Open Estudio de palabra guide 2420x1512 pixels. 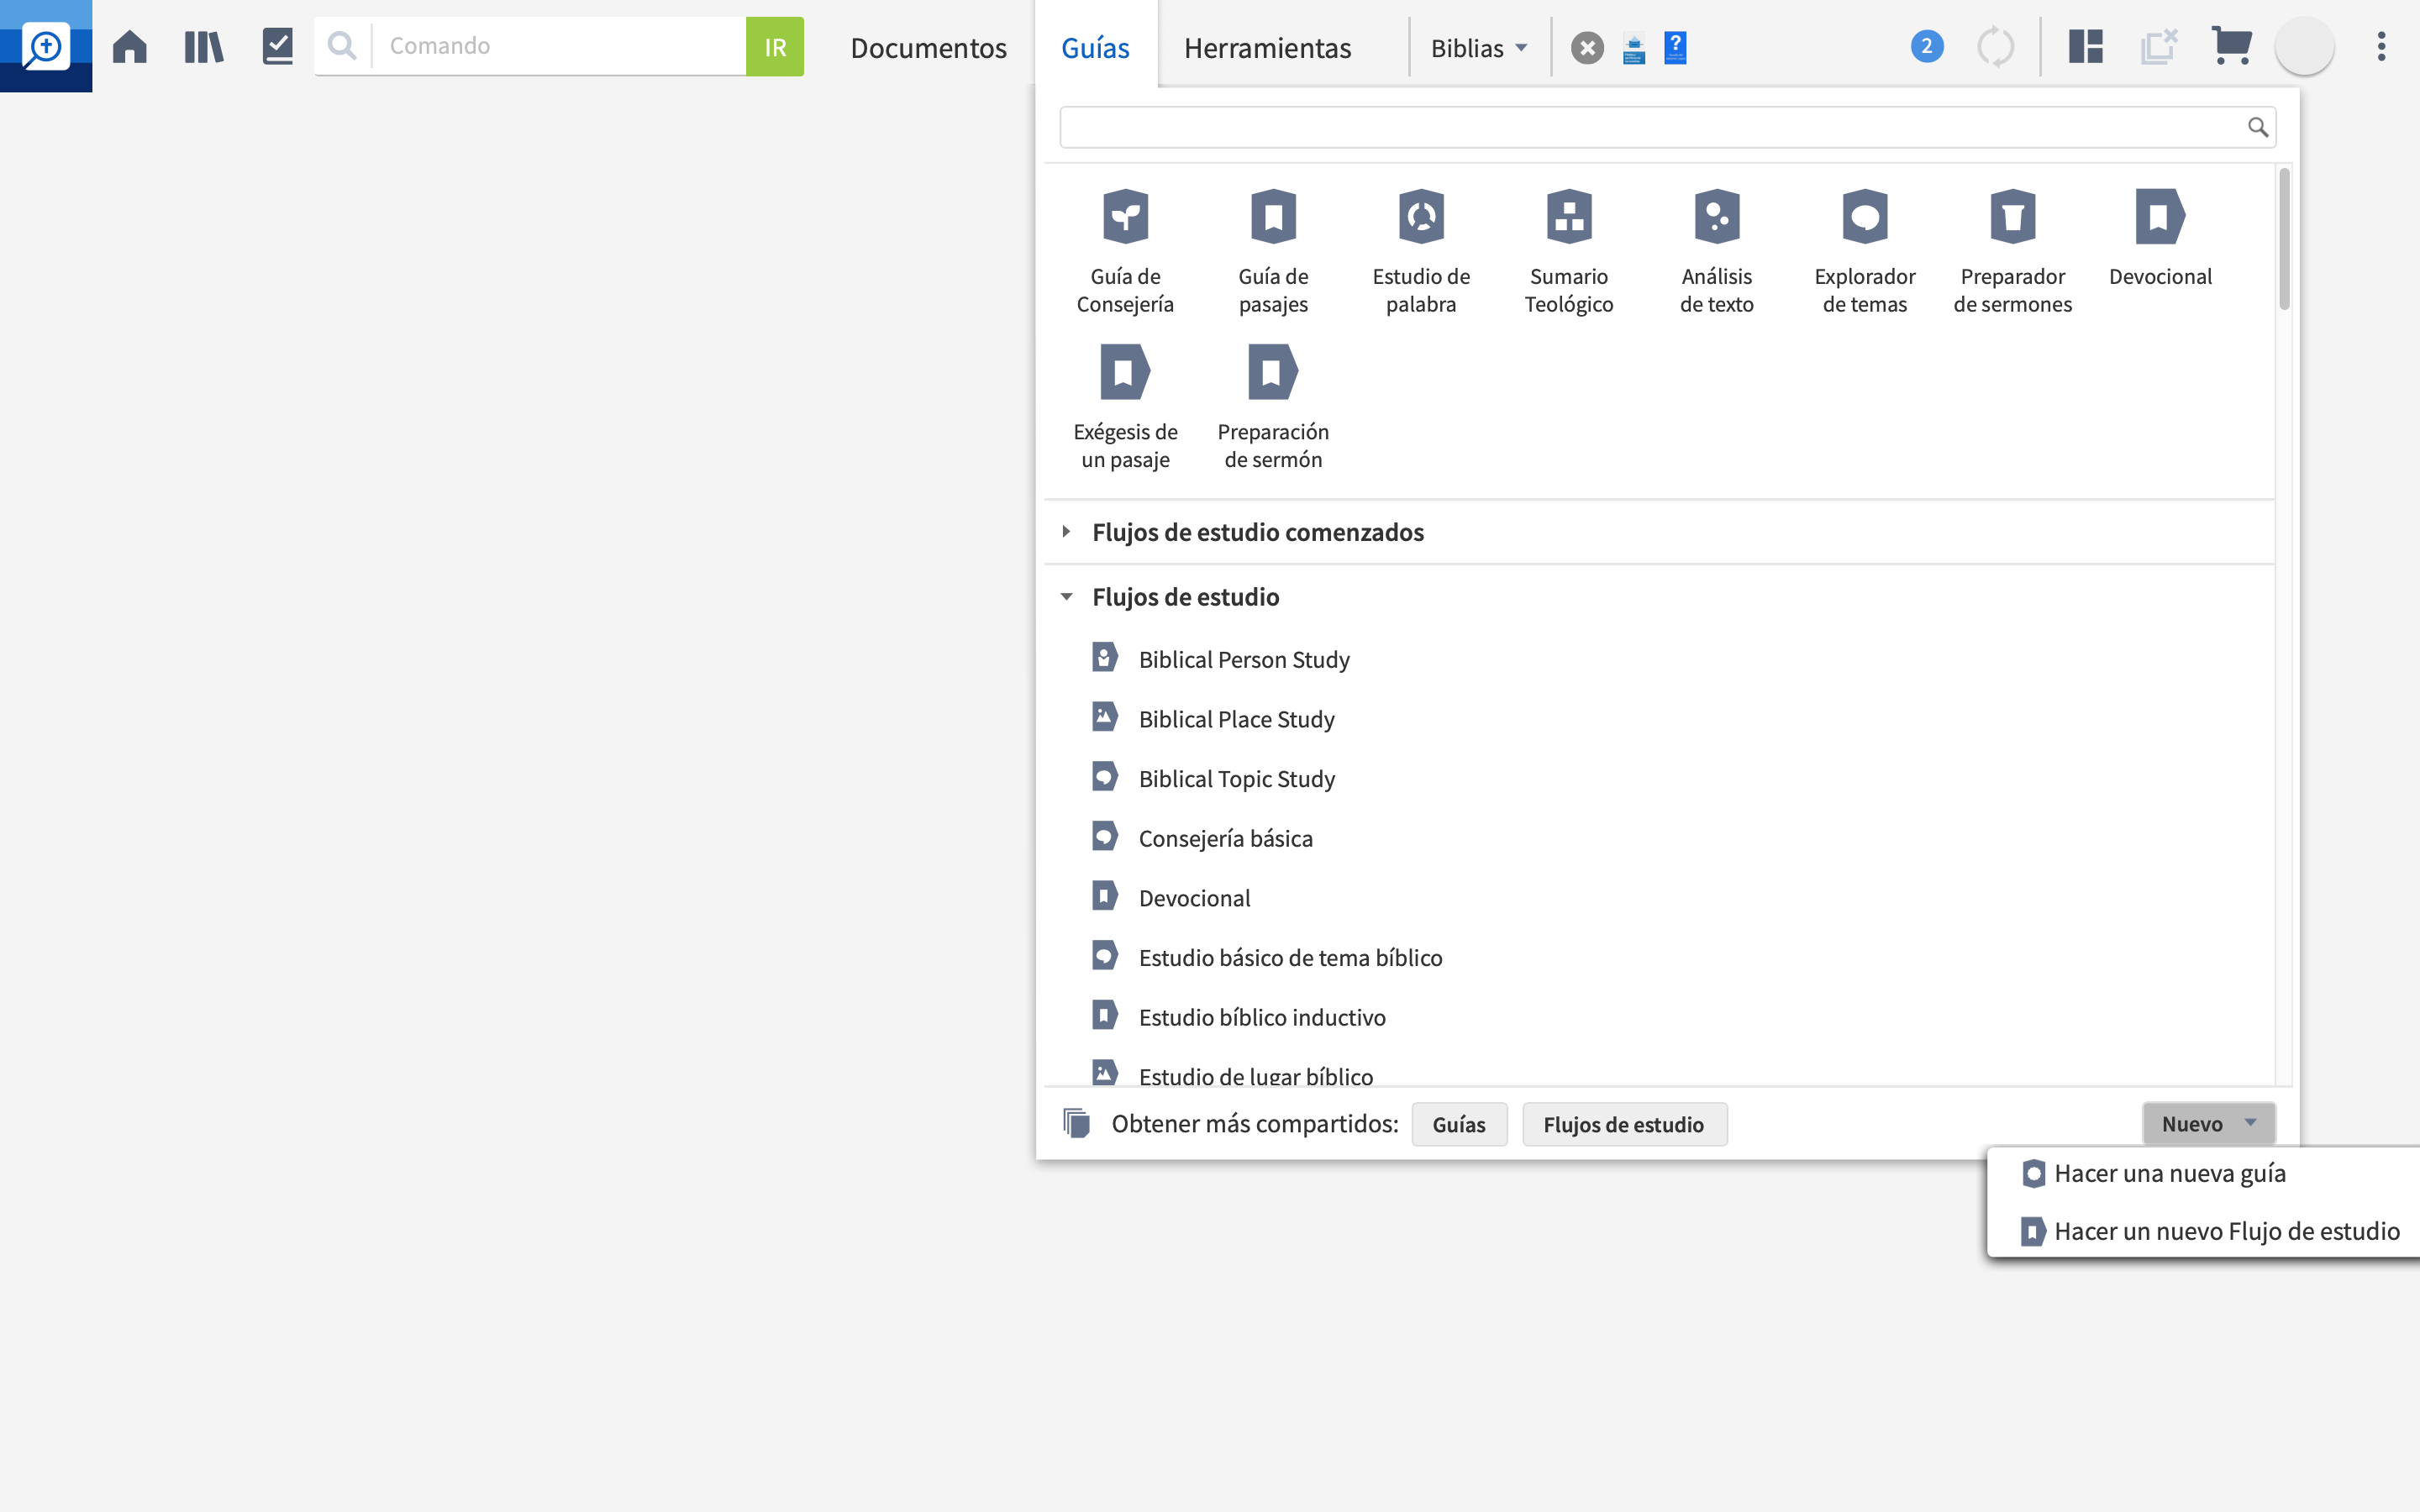[x=1421, y=251]
